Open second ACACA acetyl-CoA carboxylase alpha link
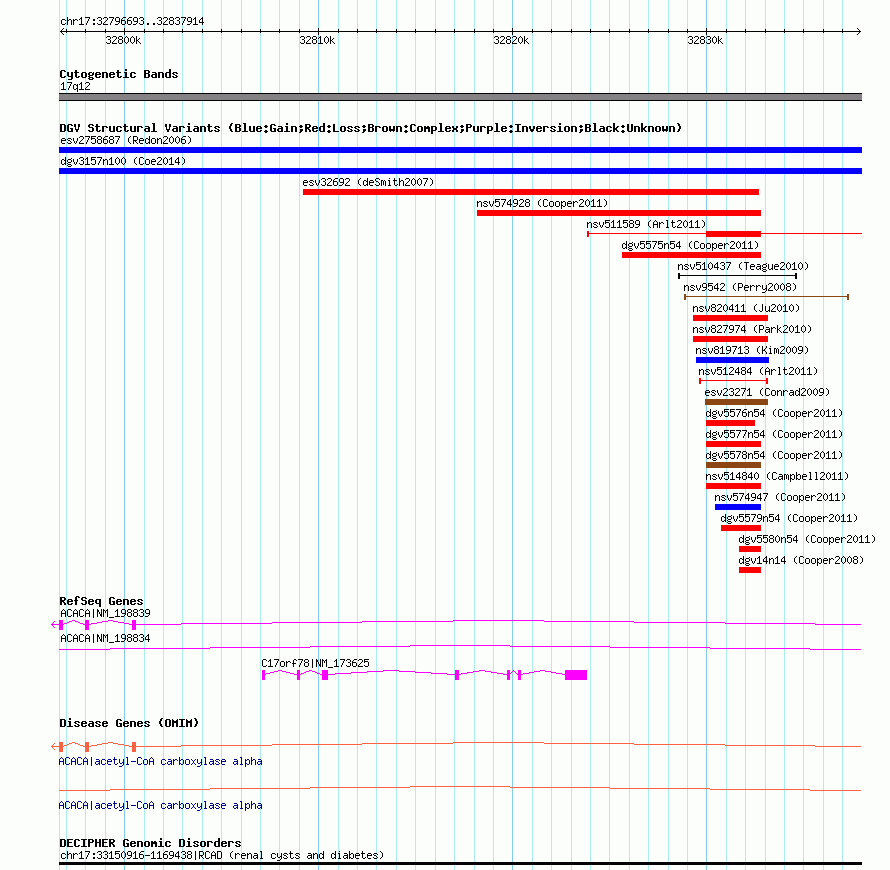The image size is (890, 870). pyautogui.click(x=161, y=805)
